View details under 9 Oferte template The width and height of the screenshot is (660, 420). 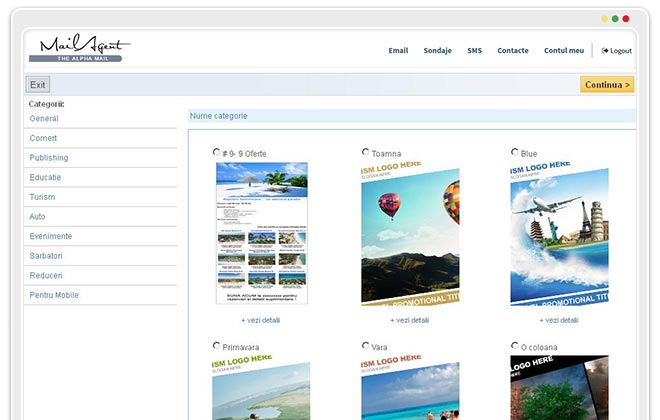(x=261, y=320)
